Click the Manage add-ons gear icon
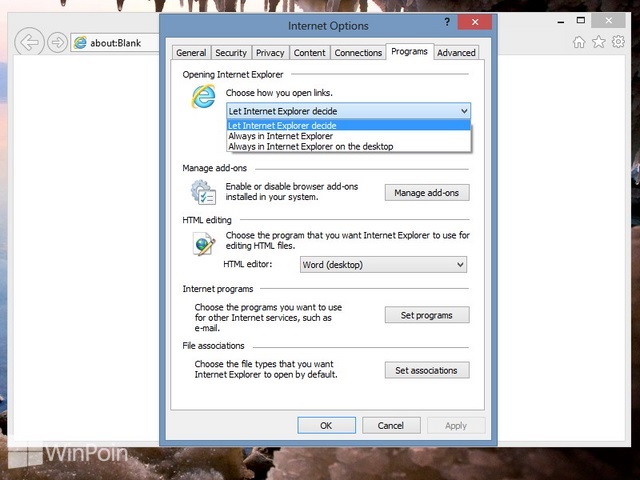This screenshot has width=640, height=480. 203,192
